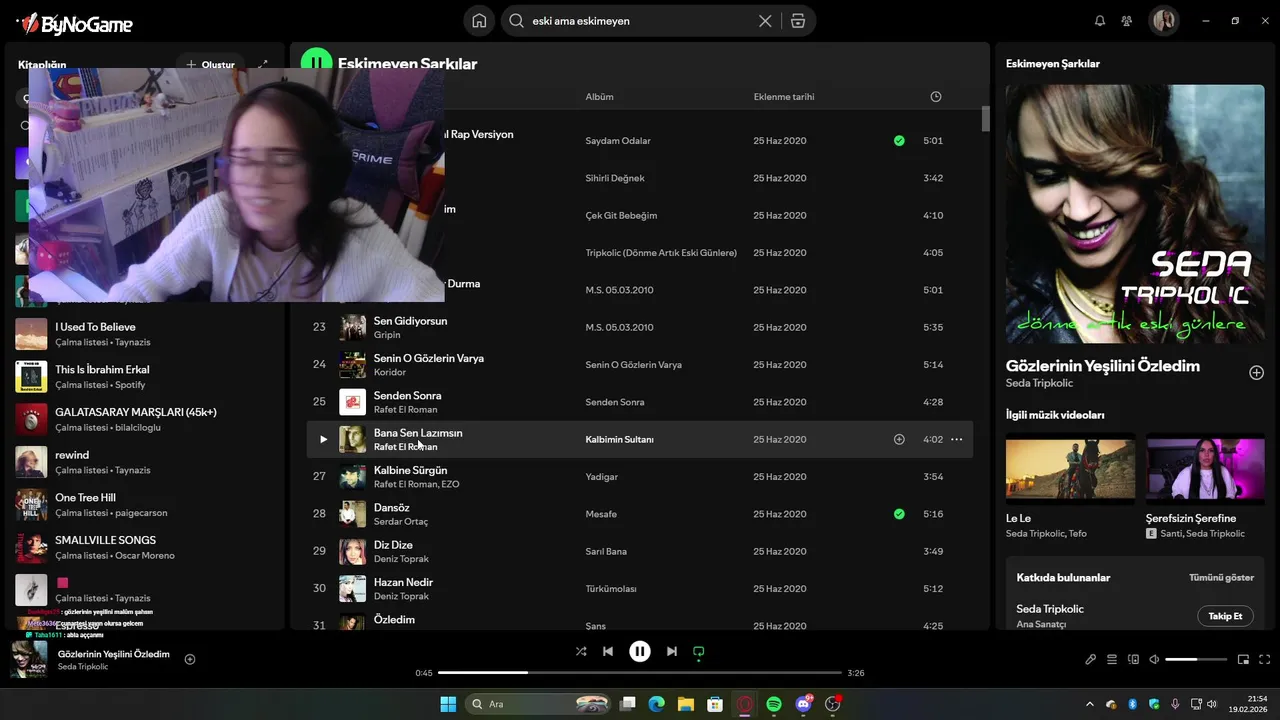Sort tracks by Albüm column header

[x=599, y=97]
